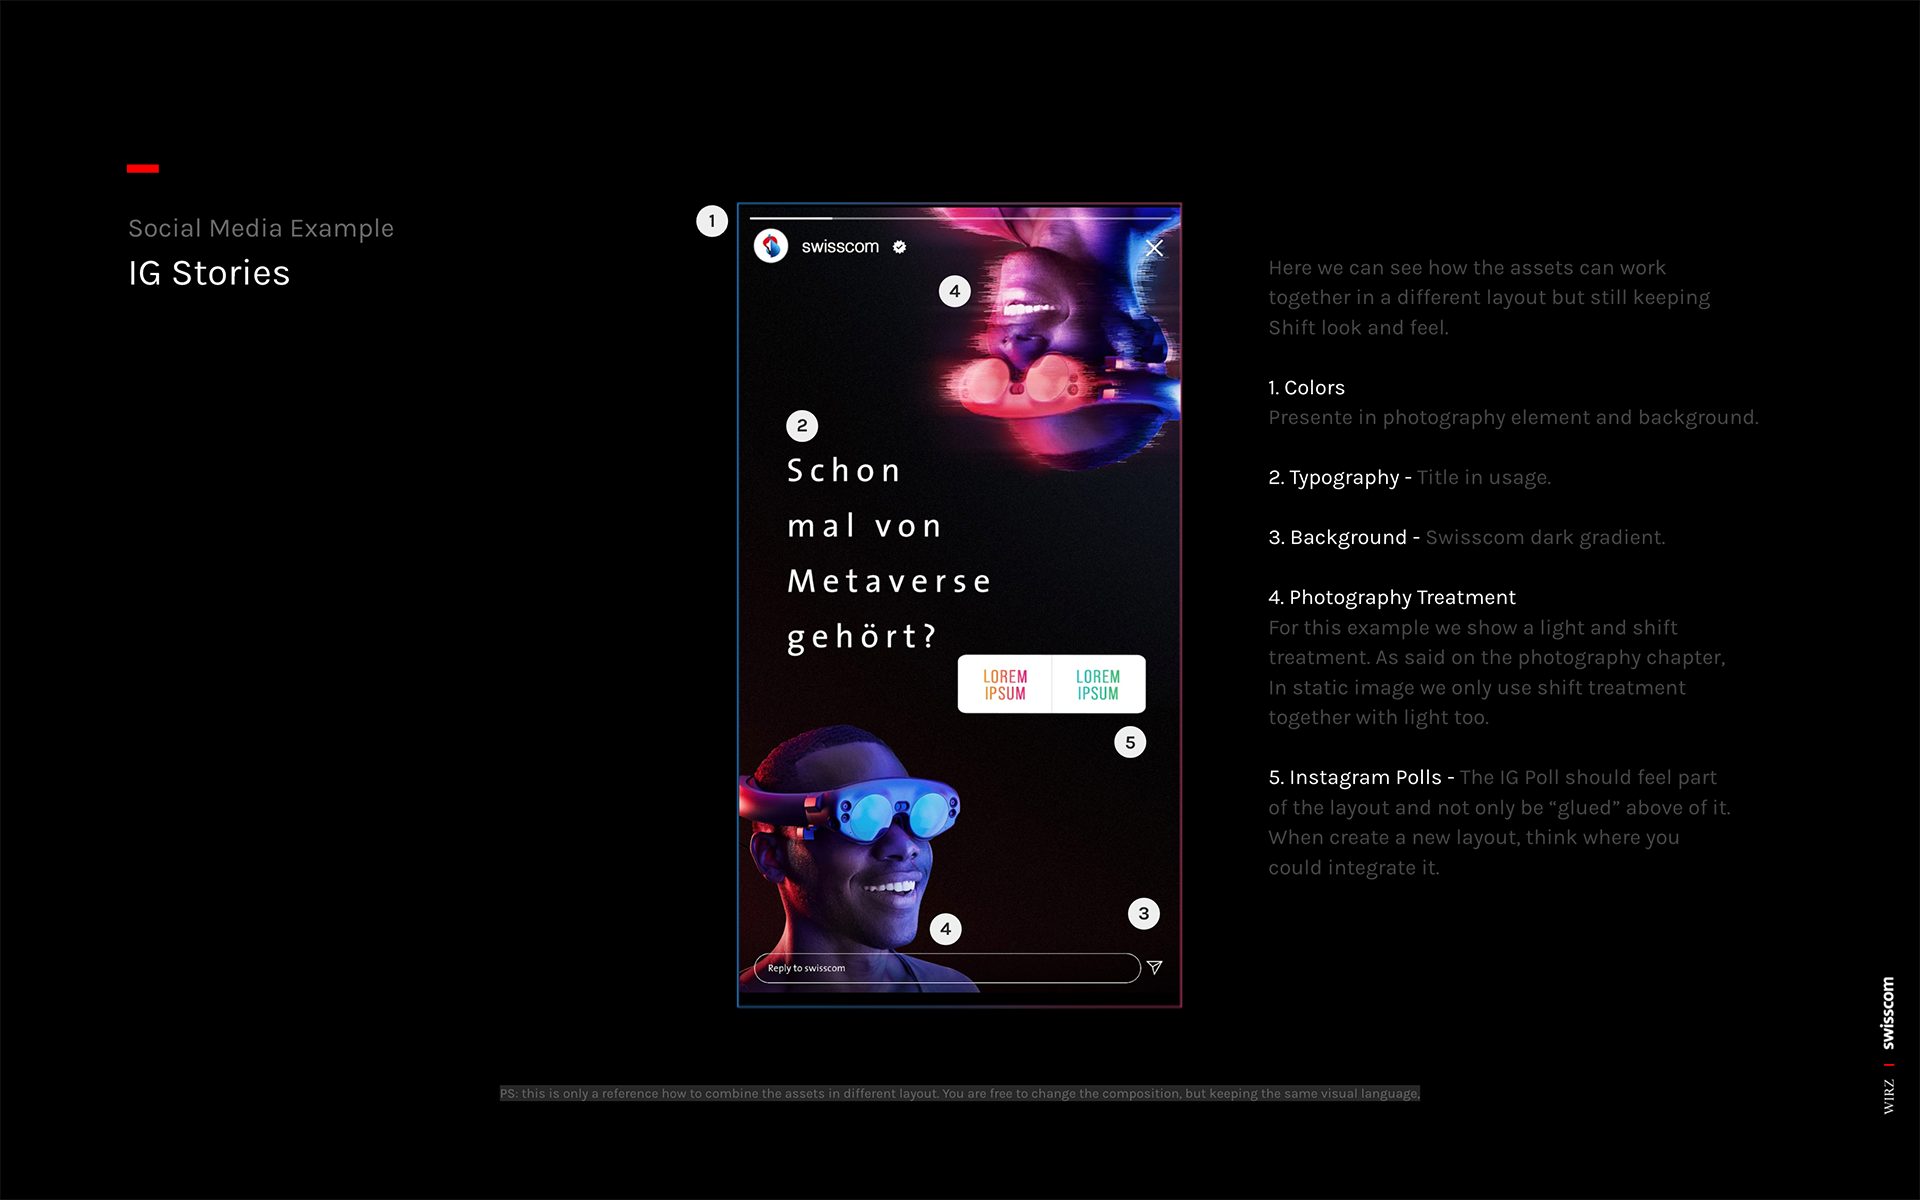This screenshot has width=1920, height=1200.
Task: Click into the 'Reply to swisscom' field
Action: pyautogui.click(x=945, y=968)
